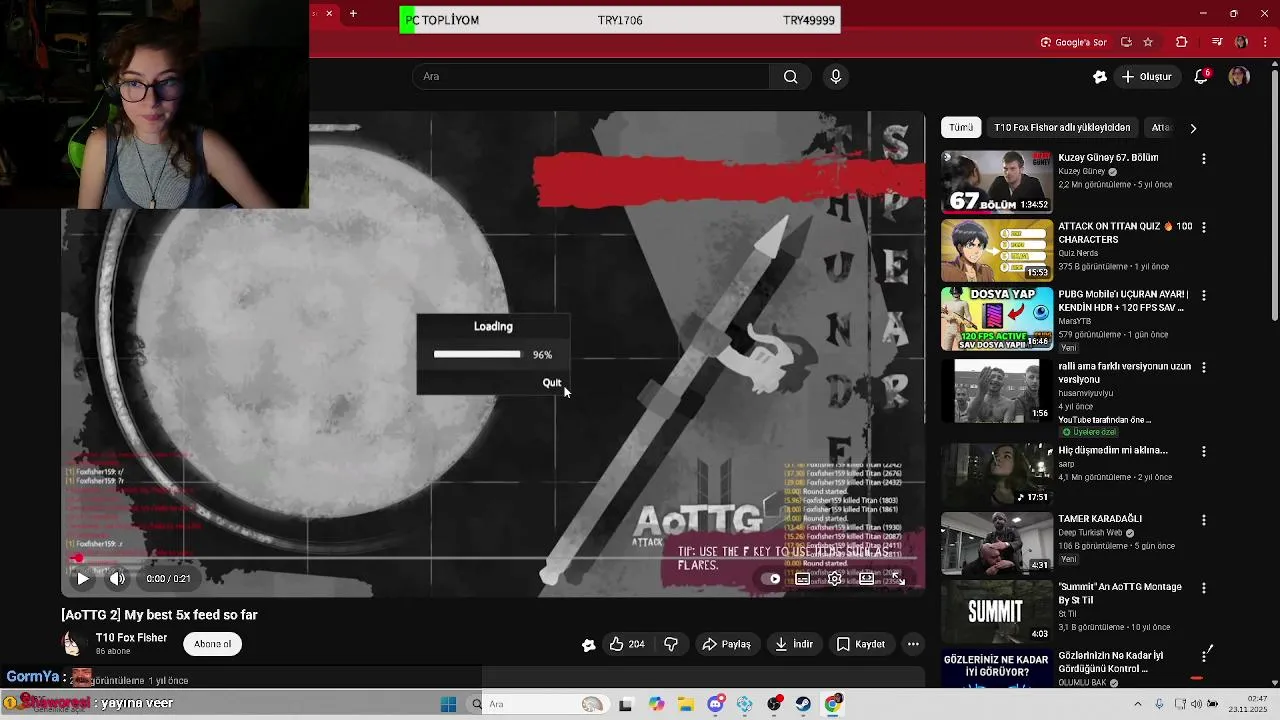Open Chrome extensions puzzle icon
This screenshot has height=720, width=1280.
click(x=1181, y=42)
